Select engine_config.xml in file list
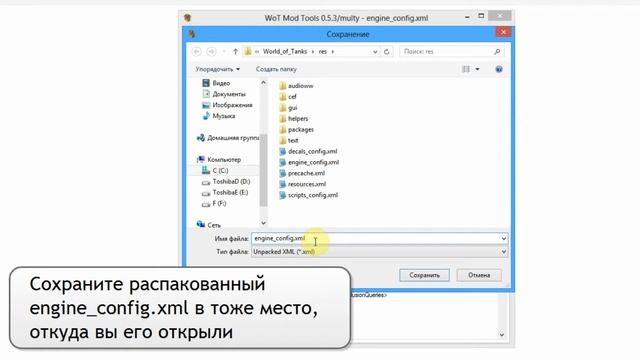Image resolution: width=640 pixels, height=360 pixels. point(309,162)
